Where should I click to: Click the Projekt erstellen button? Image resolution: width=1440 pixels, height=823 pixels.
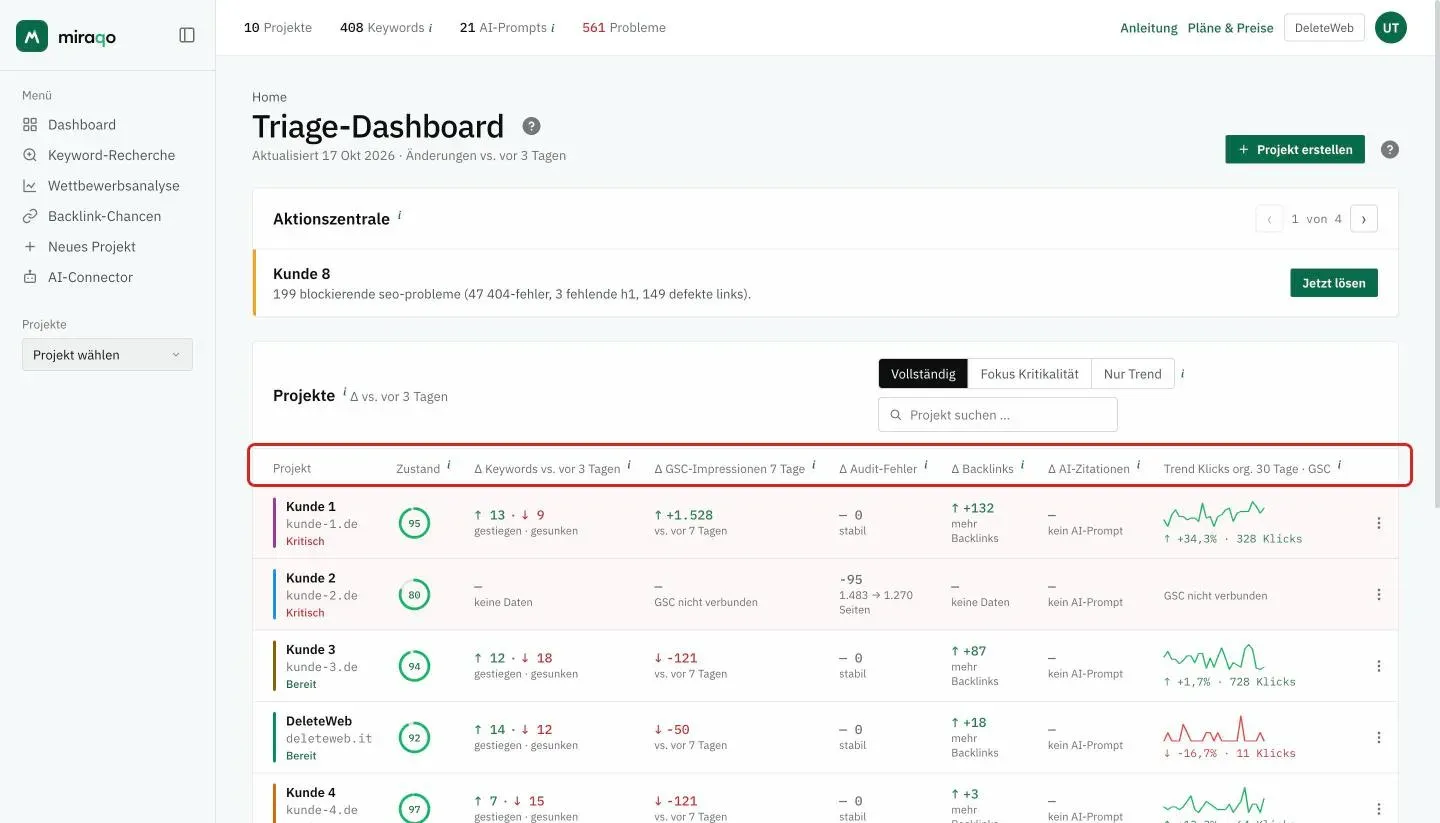tap(1295, 150)
